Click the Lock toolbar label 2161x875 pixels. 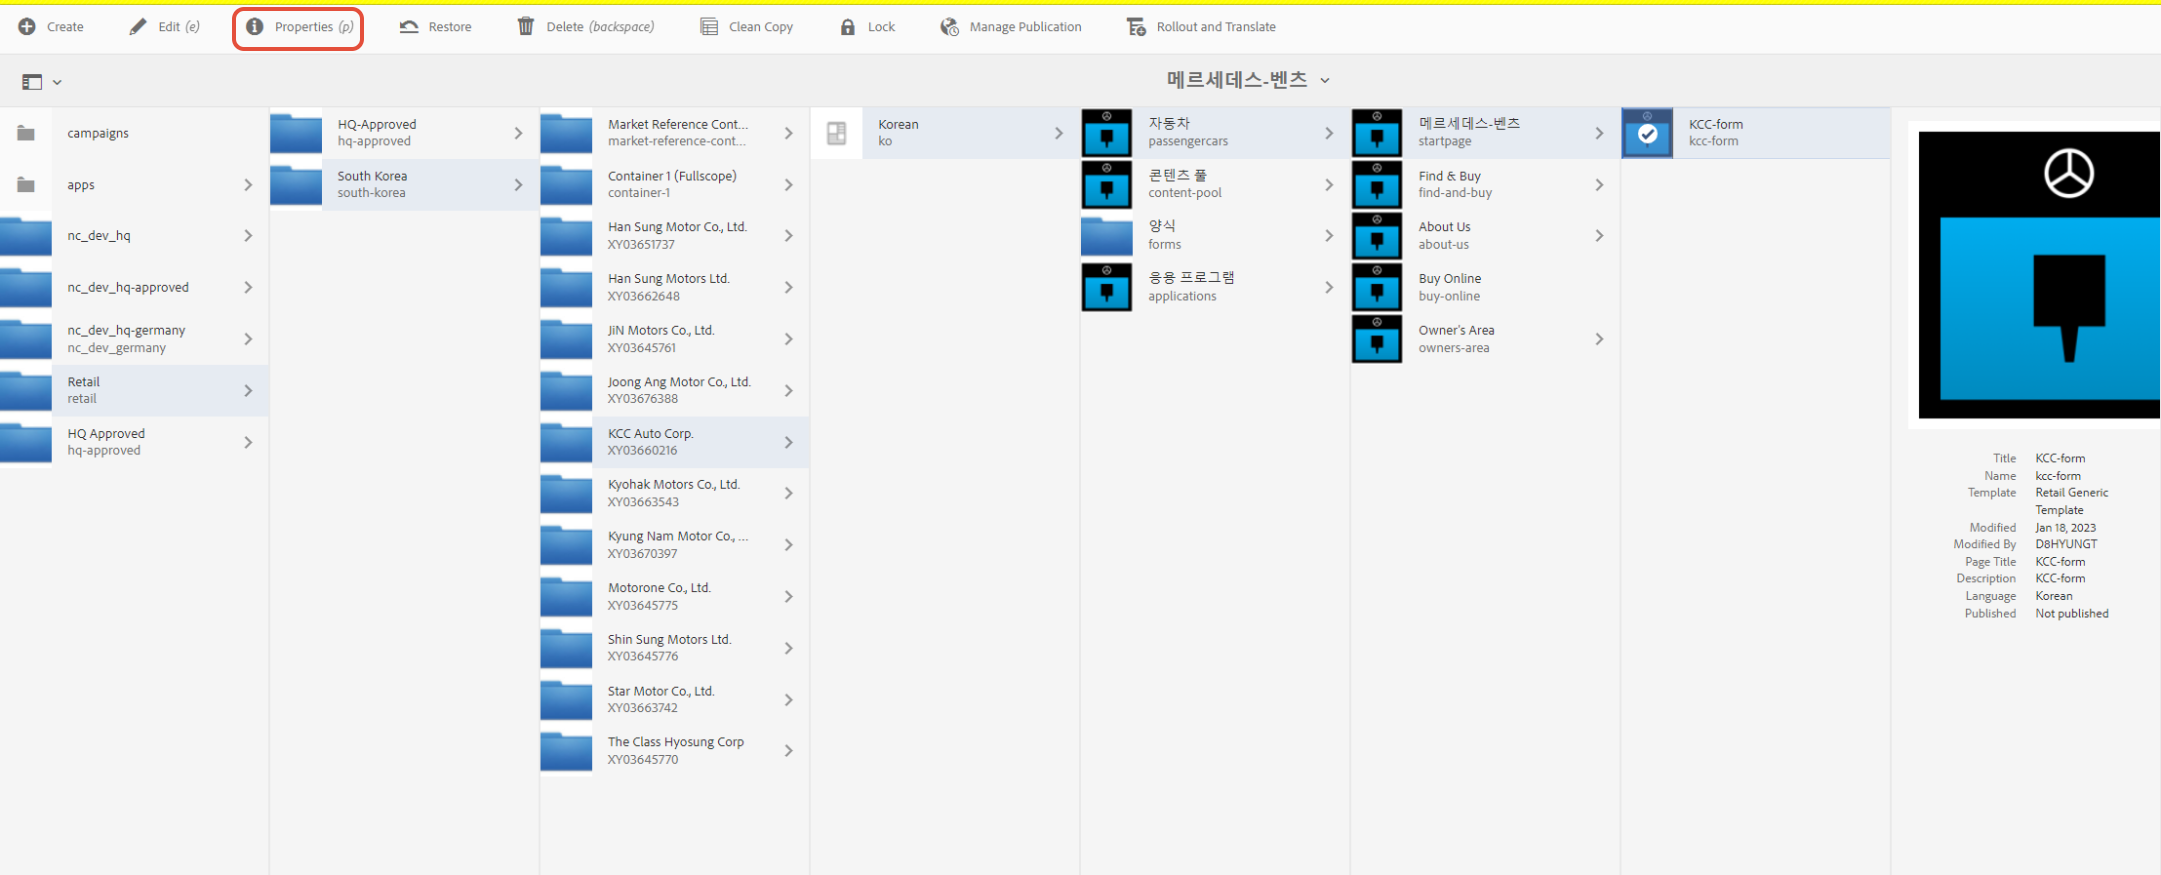click(x=881, y=27)
